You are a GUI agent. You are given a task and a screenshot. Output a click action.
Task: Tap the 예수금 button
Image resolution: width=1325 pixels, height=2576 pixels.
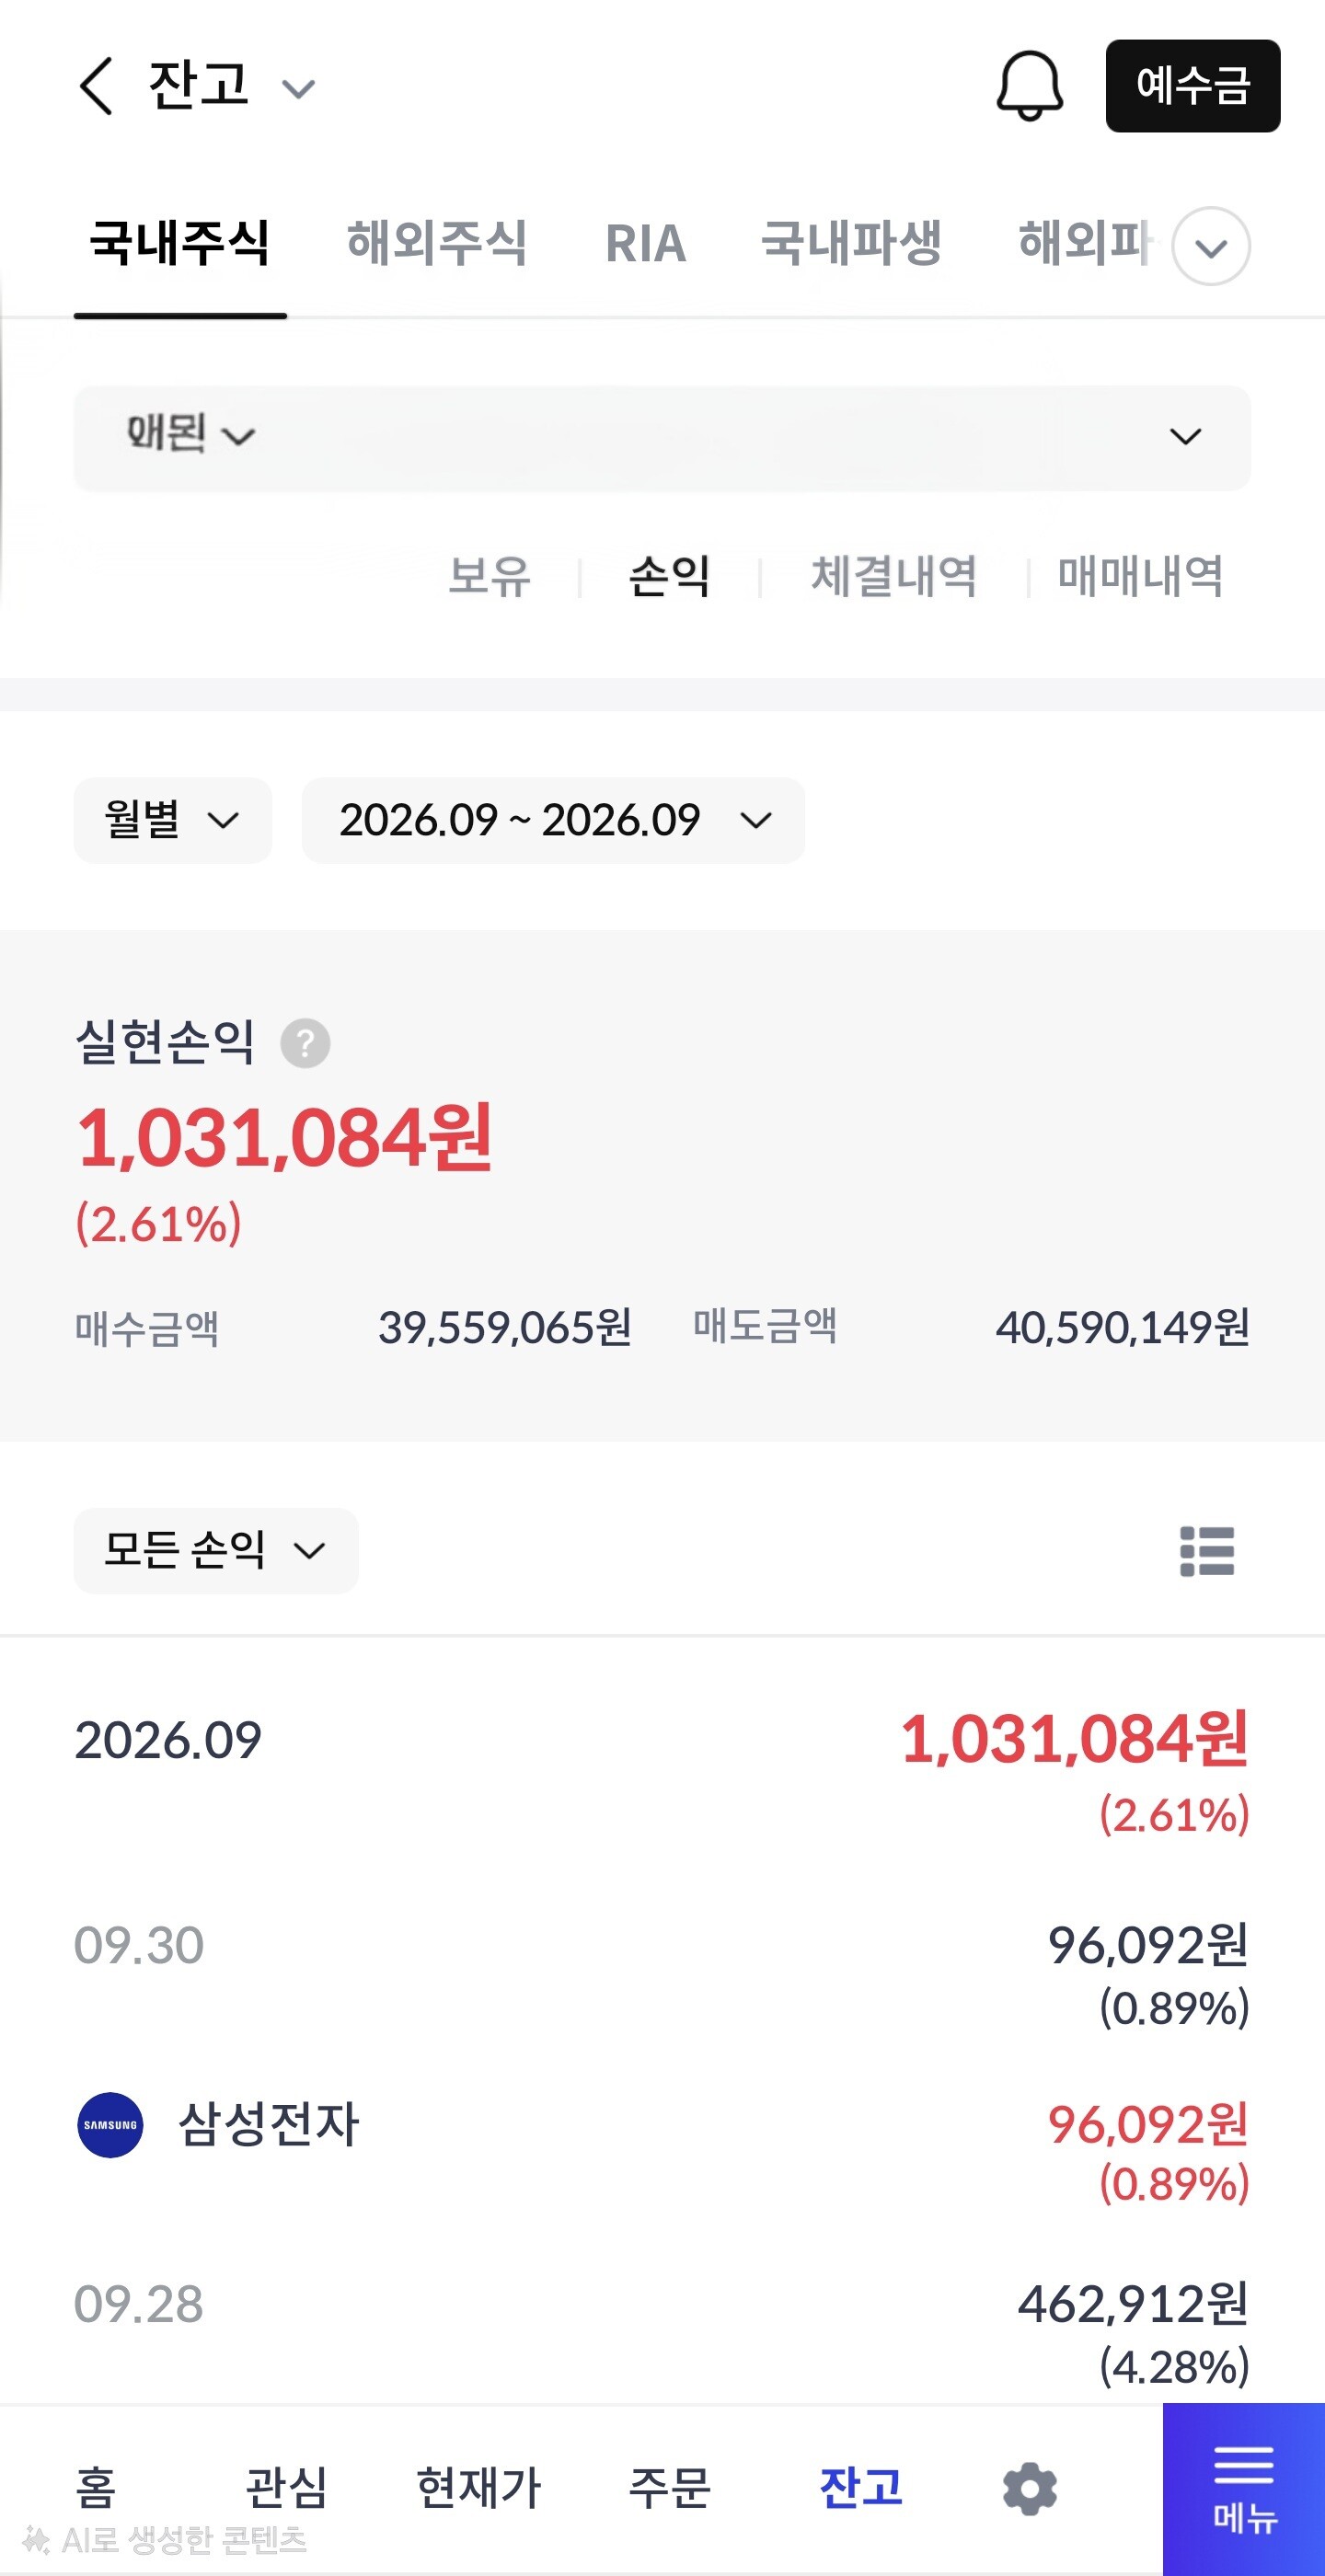[1193, 86]
